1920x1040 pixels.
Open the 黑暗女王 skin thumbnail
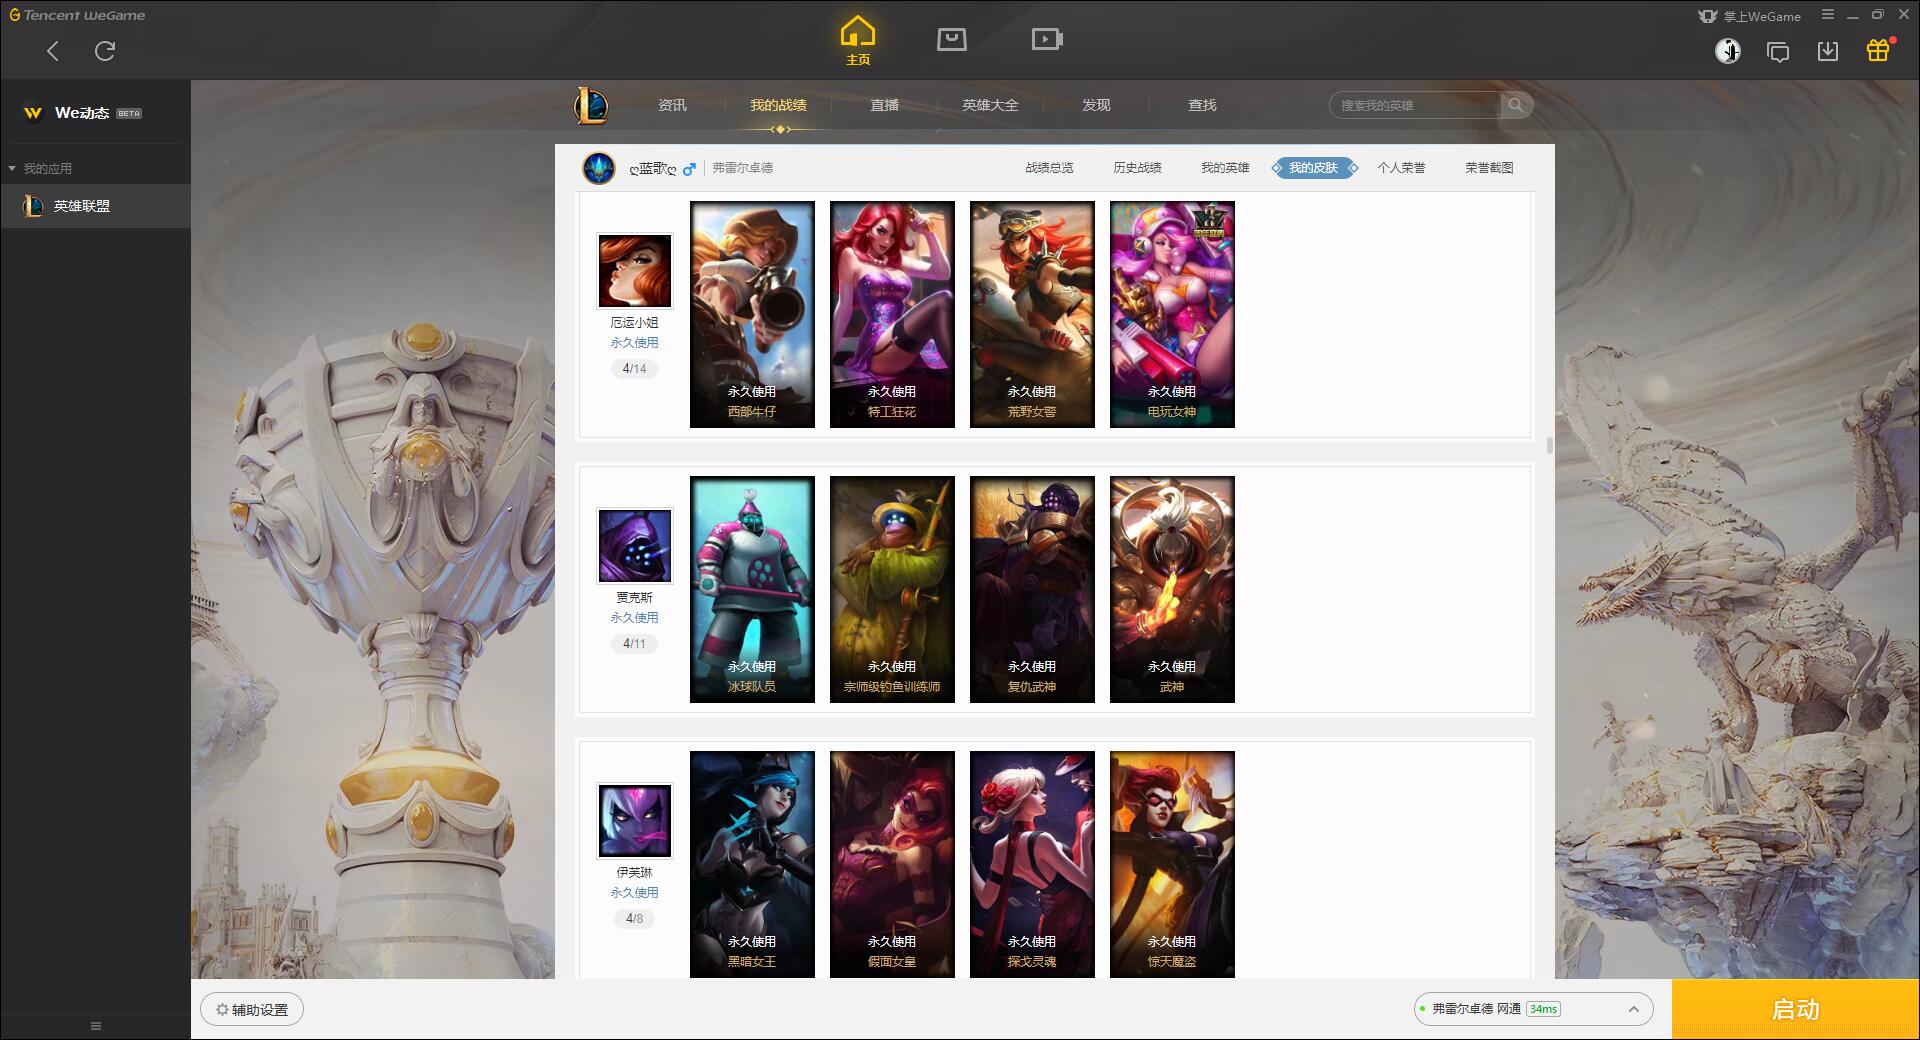[x=752, y=864]
